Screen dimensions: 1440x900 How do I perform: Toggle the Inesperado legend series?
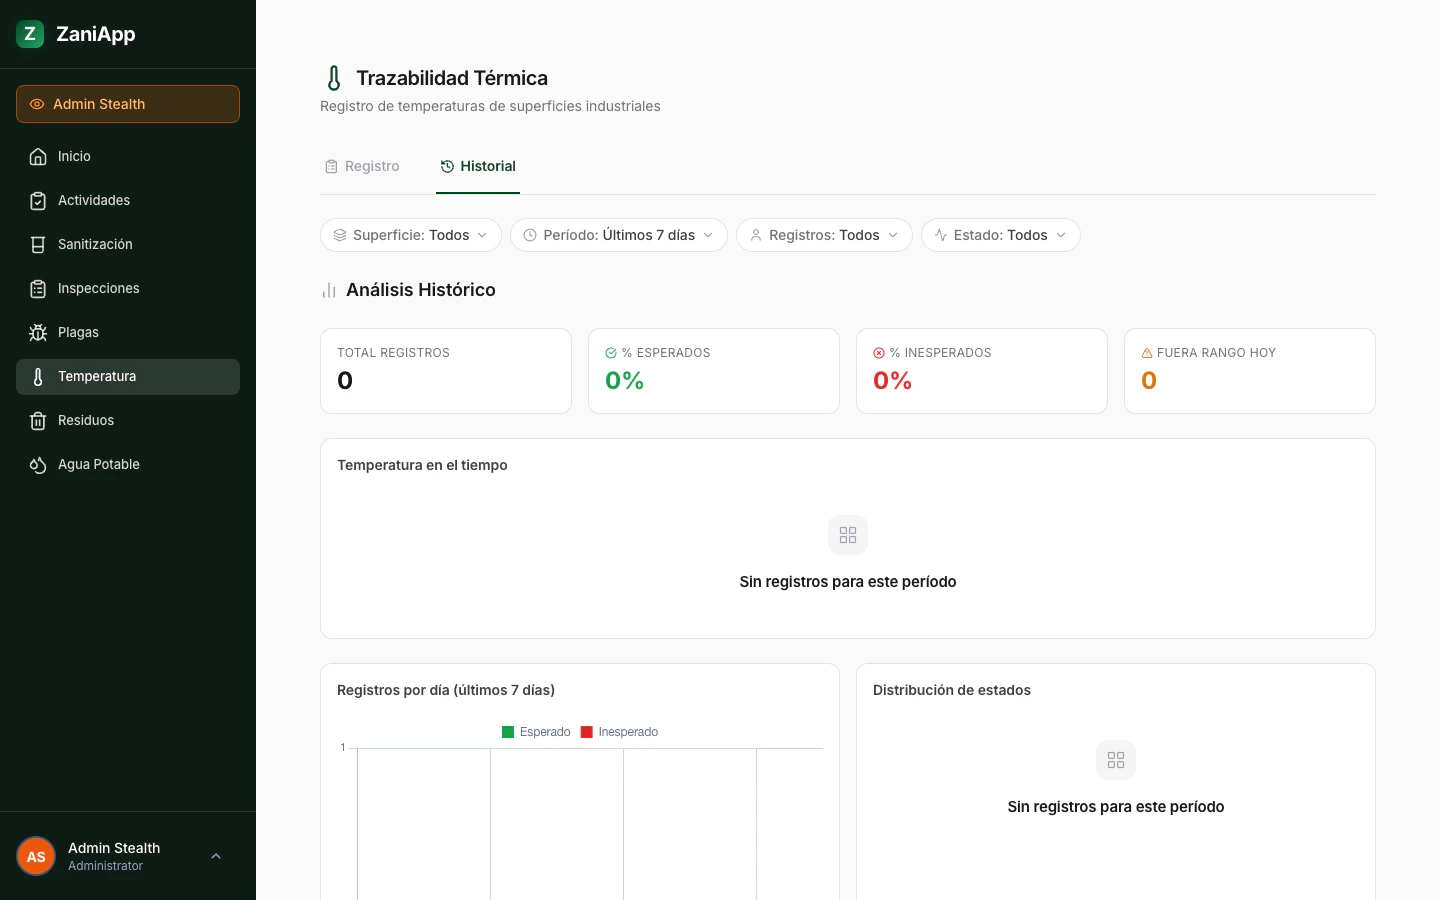pos(620,732)
